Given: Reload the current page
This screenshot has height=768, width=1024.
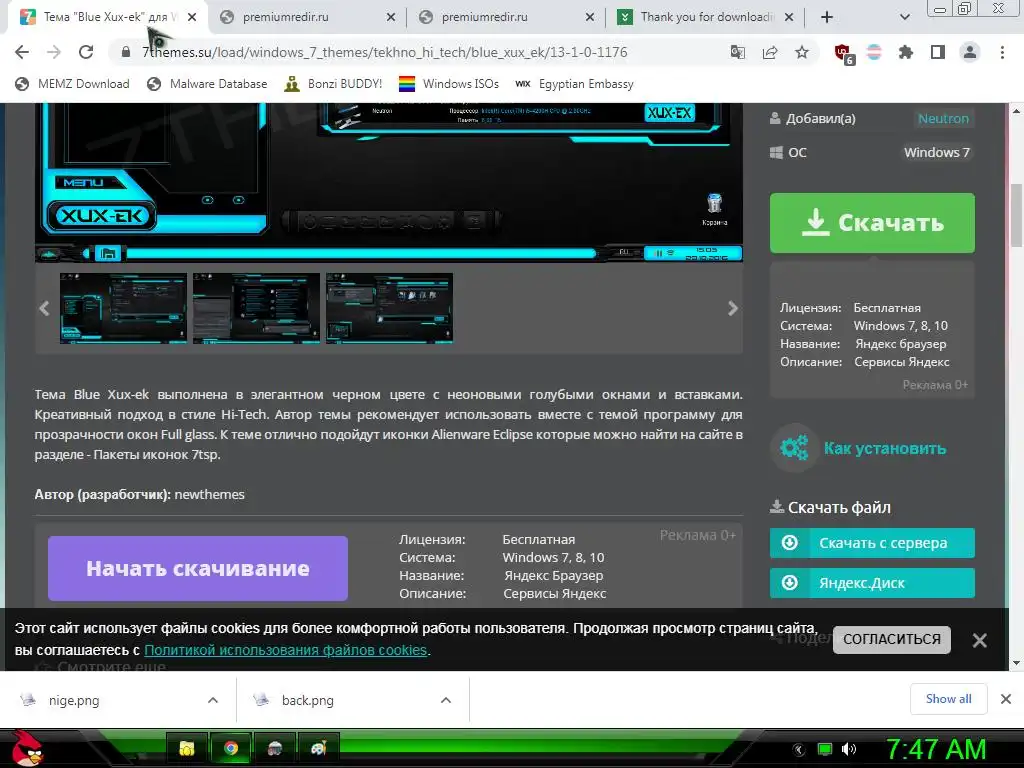Looking at the screenshot, I should click(x=86, y=52).
